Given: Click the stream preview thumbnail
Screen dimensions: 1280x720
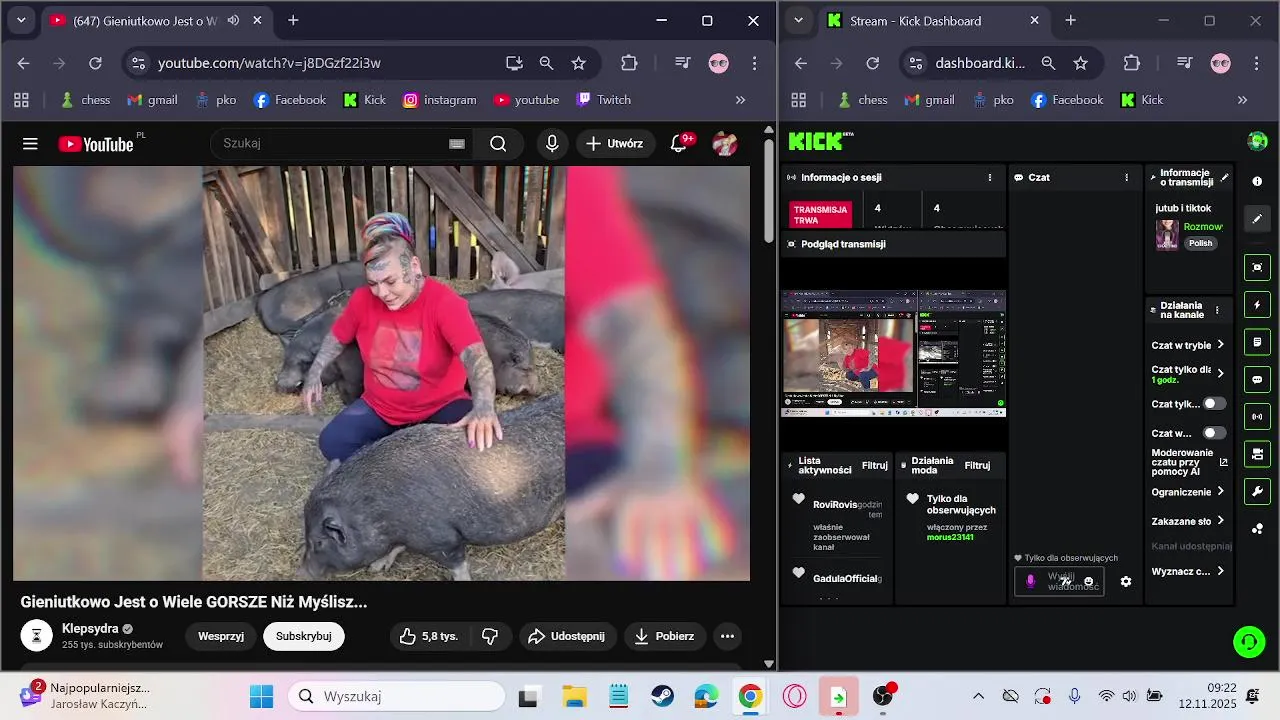Looking at the screenshot, I should click(893, 353).
